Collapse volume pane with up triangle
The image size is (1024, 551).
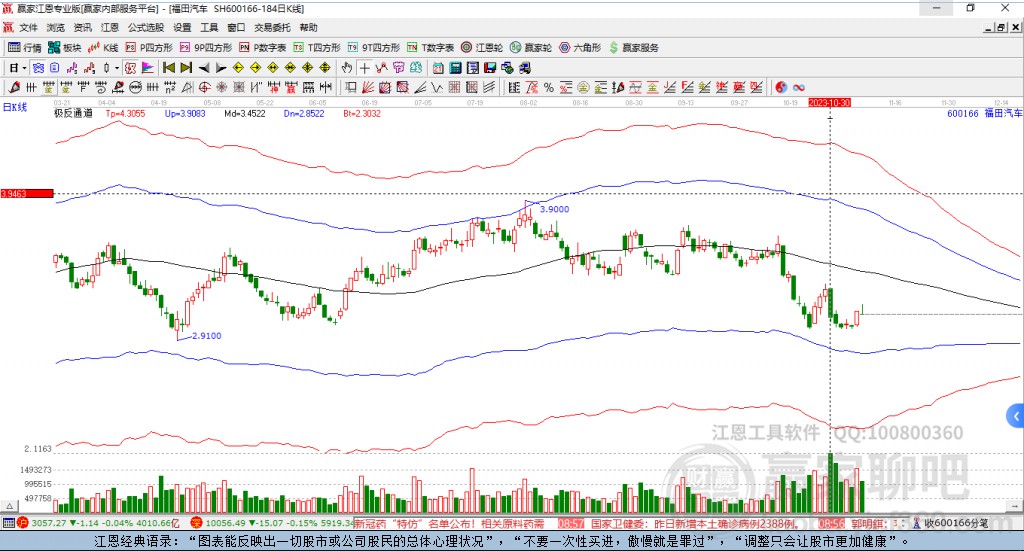(x=9, y=506)
